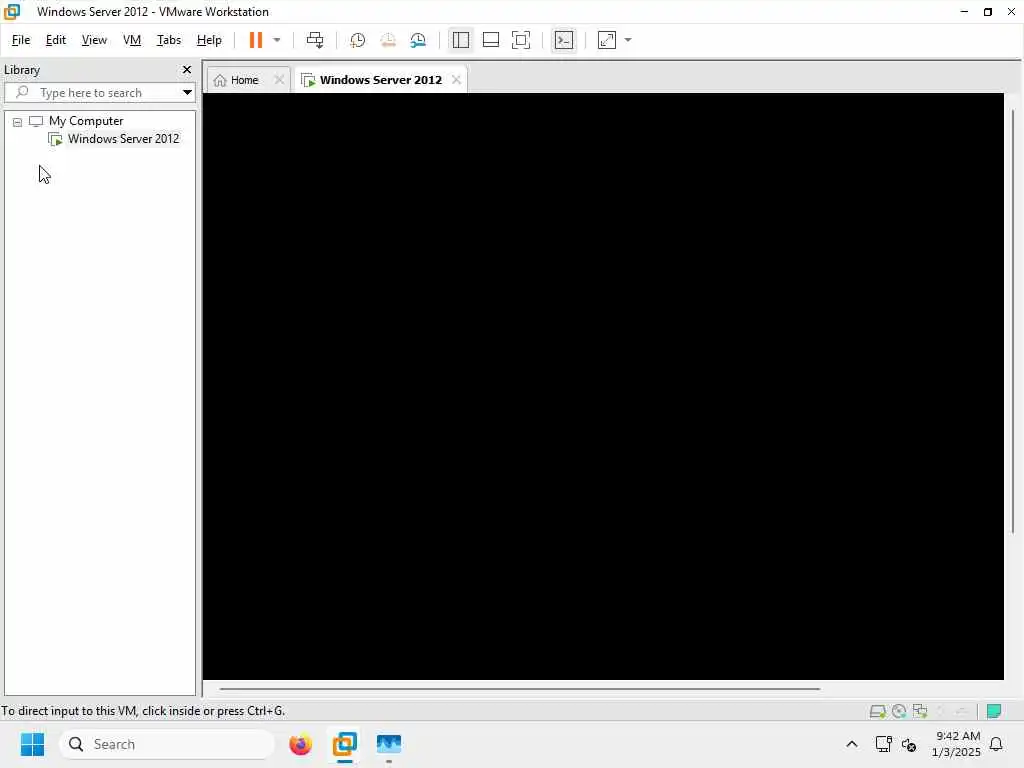Open the clock showing 9:42 AM

click(x=956, y=744)
